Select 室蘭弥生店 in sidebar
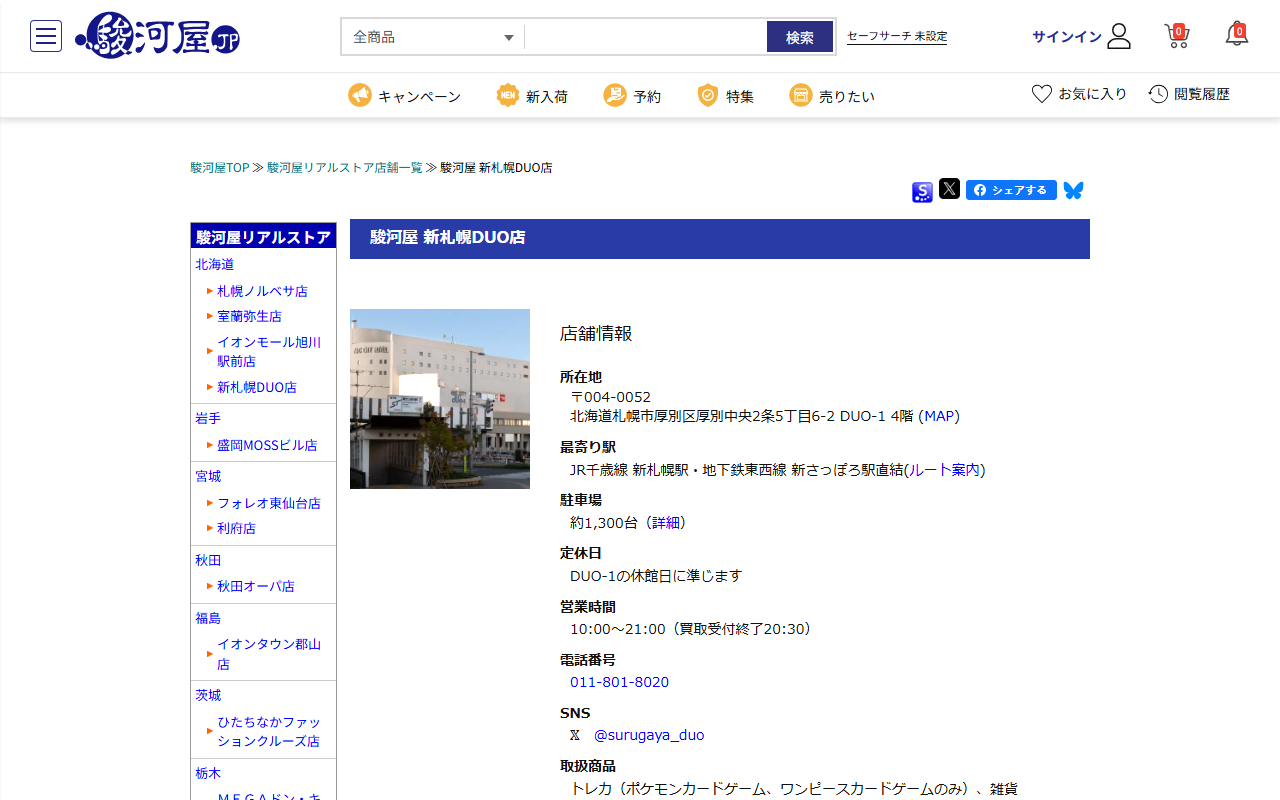 pos(249,316)
